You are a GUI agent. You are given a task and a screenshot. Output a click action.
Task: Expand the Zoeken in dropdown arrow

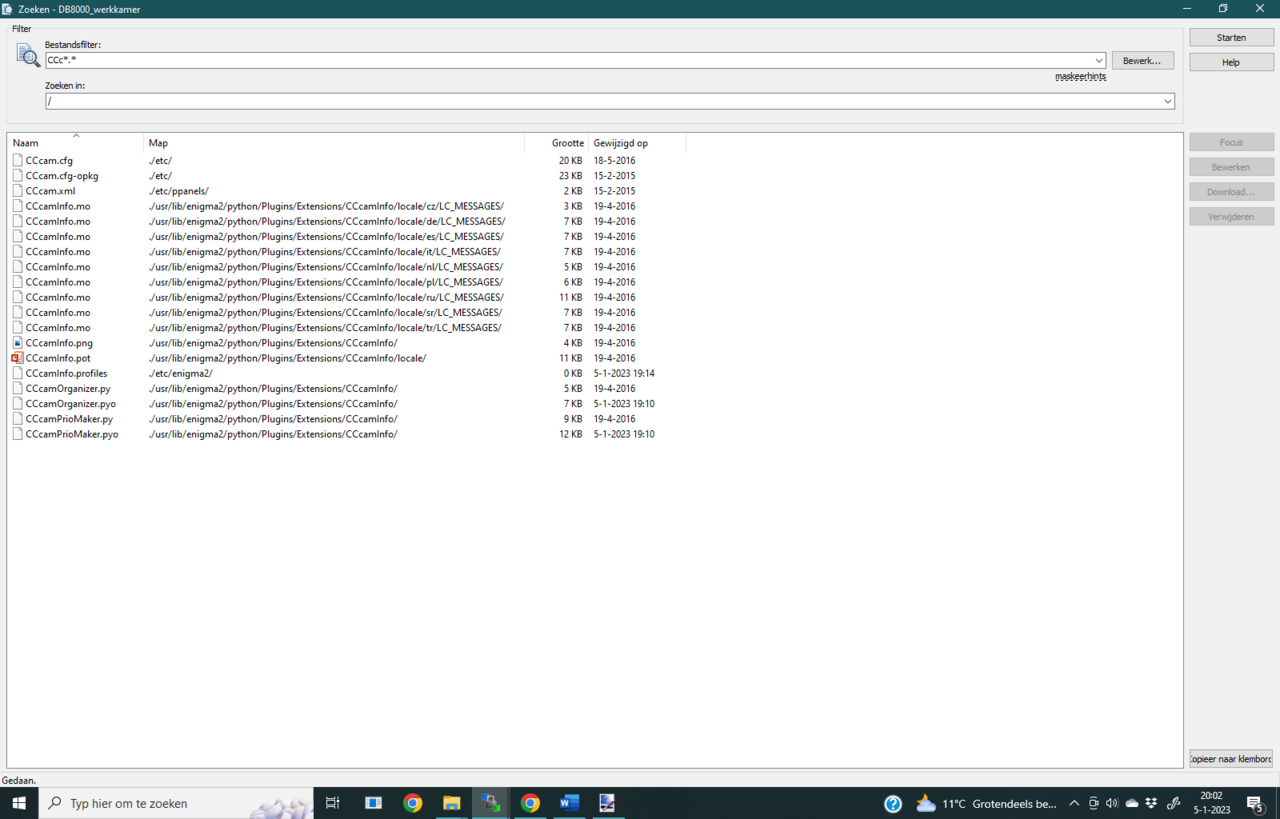(1167, 101)
